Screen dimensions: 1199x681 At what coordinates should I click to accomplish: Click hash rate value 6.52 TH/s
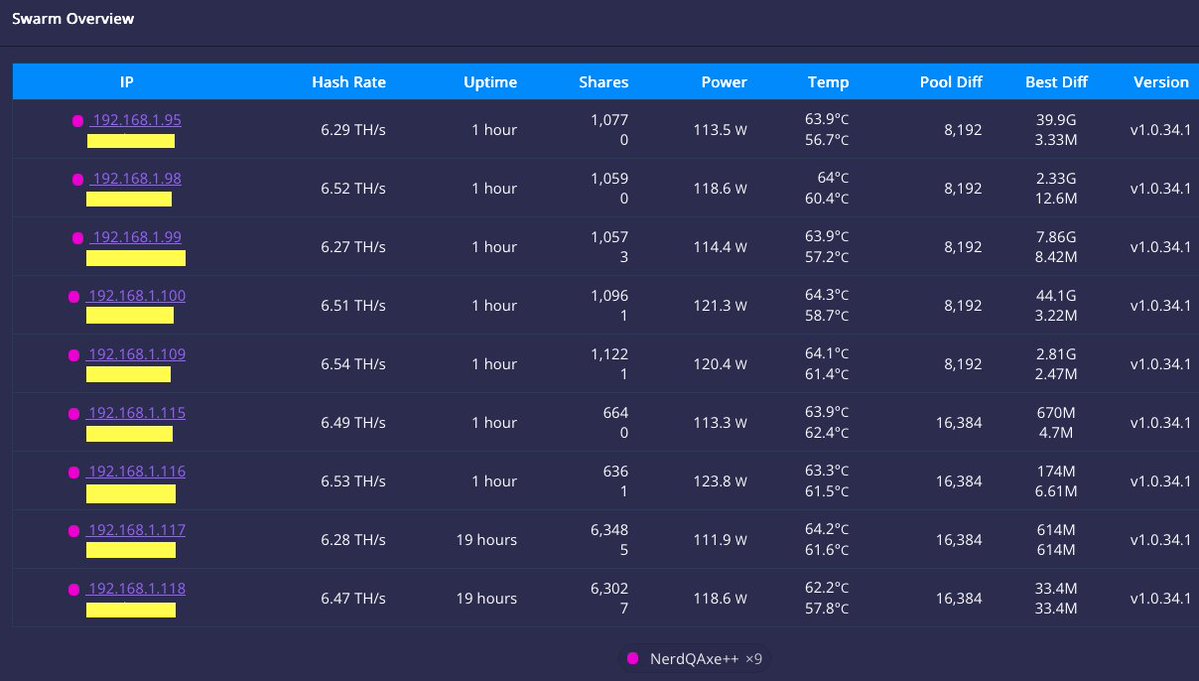coord(353,188)
